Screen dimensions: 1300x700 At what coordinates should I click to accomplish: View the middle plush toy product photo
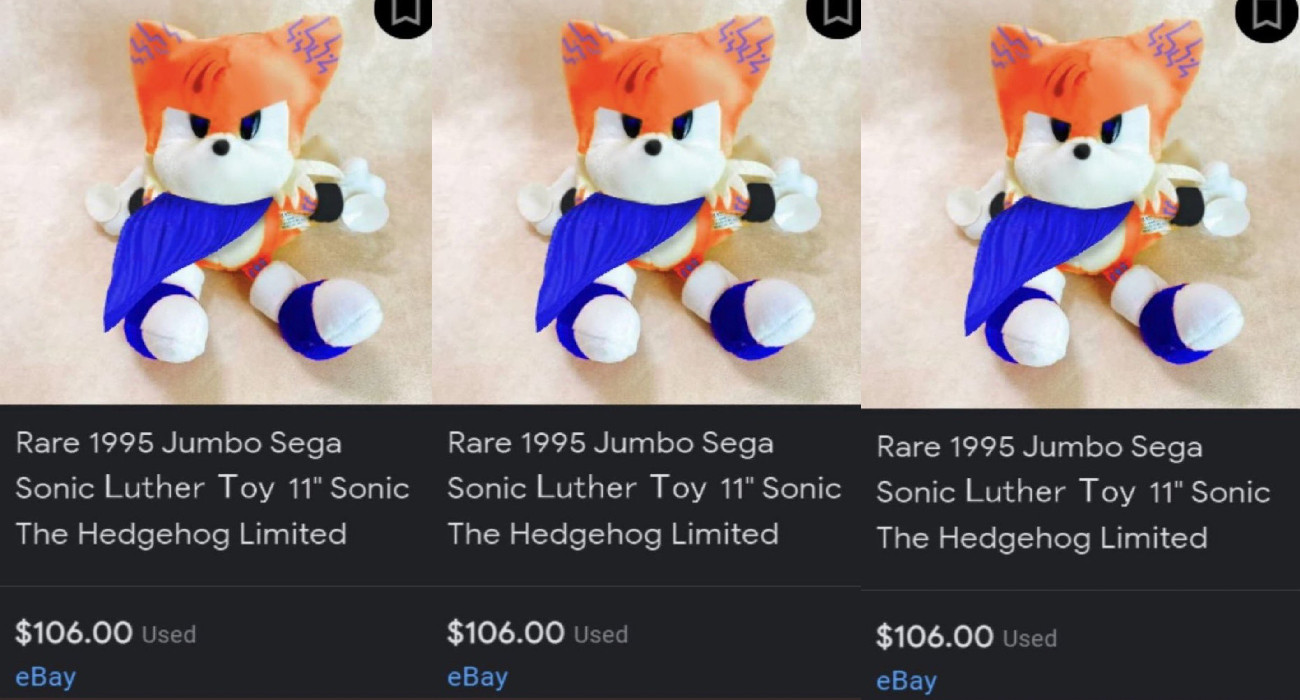[x=646, y=202]
